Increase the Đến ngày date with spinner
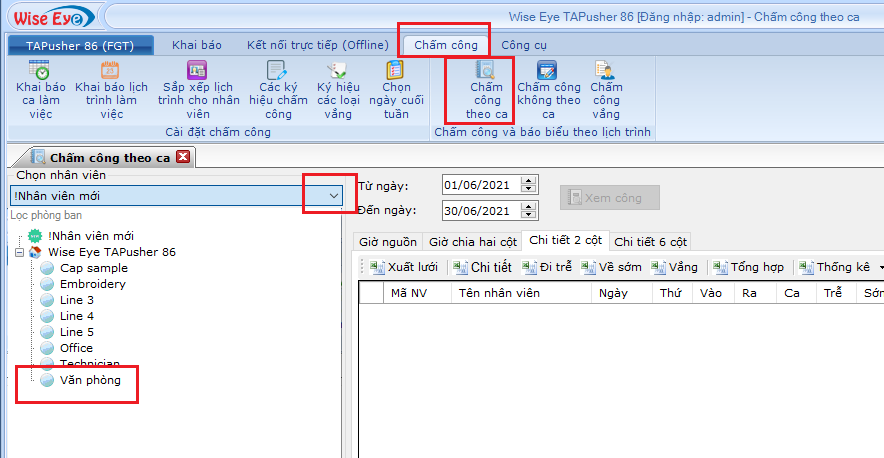Screen dimensions: 884x458 pos(529,206)
